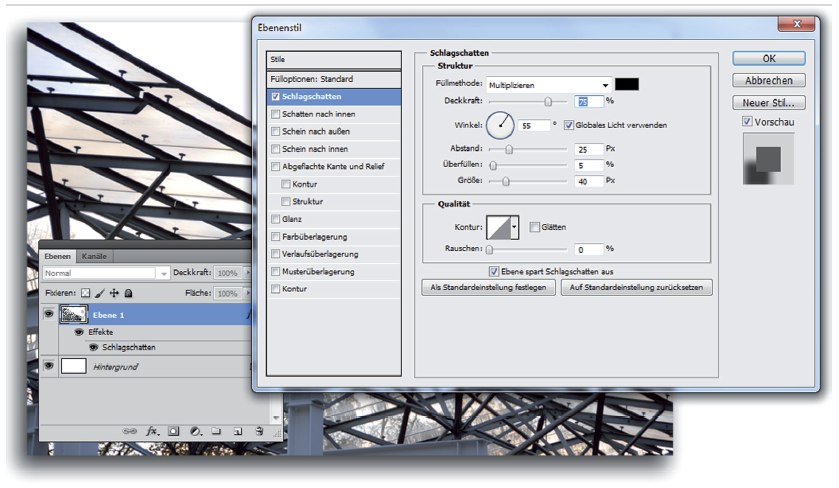The width and height of the screenshot is (839, 488).
Task: Click the add layer mask icon
Action: point(173,430)
